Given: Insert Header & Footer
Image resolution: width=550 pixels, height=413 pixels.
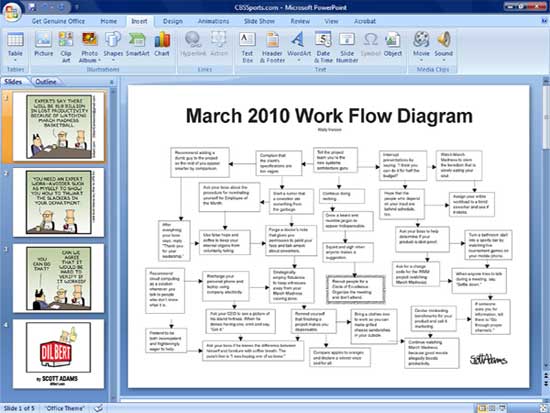Looking at the screenshot, I should [272, 47].
